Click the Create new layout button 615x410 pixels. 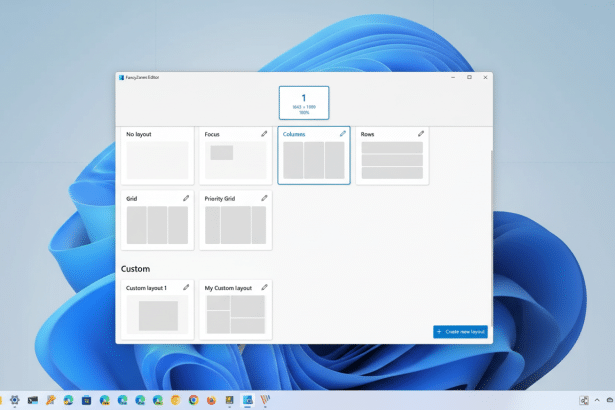click(460, 332)
